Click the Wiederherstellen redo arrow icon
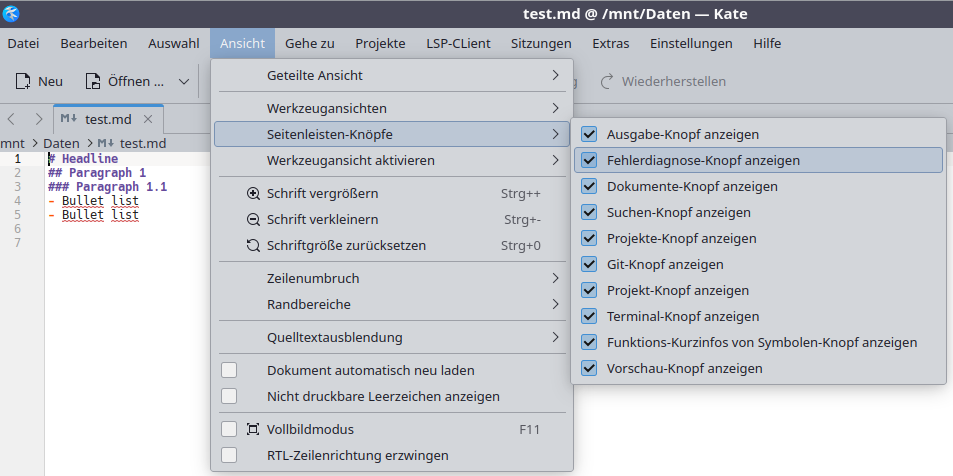953x476 pixels. pos(607,81)
